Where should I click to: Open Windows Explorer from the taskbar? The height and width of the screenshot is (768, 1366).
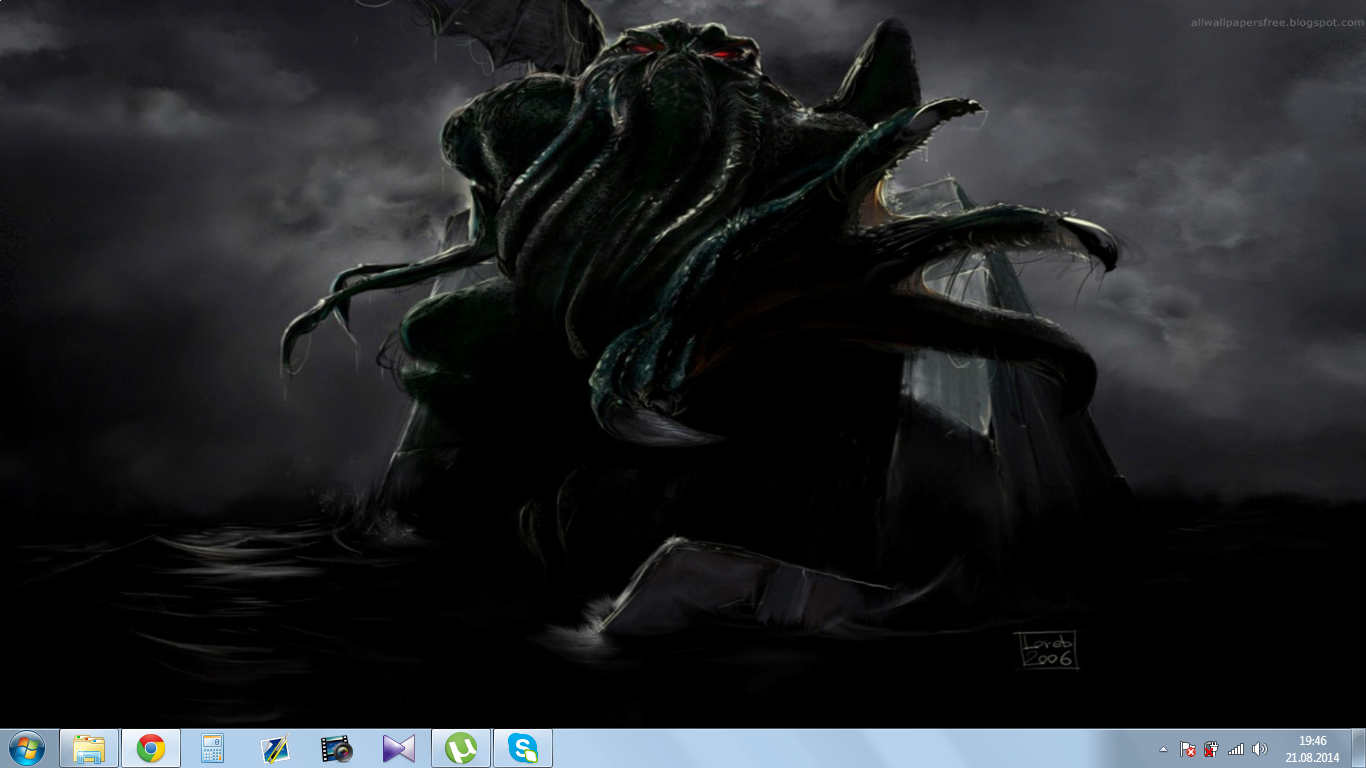click(89, 748)
